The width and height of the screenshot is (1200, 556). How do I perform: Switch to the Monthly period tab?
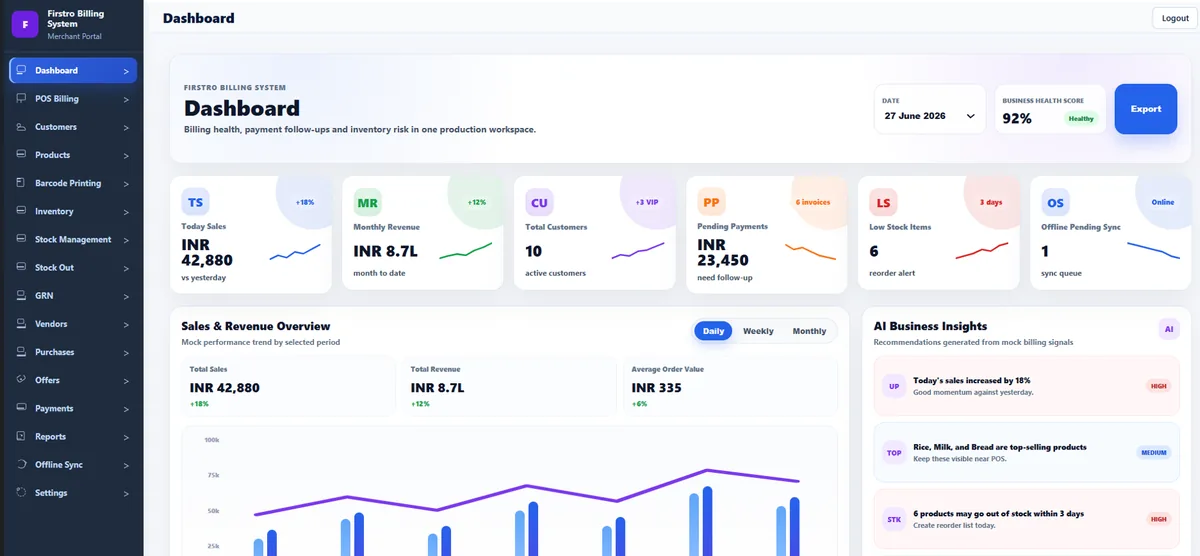click(x=809, y=331)
